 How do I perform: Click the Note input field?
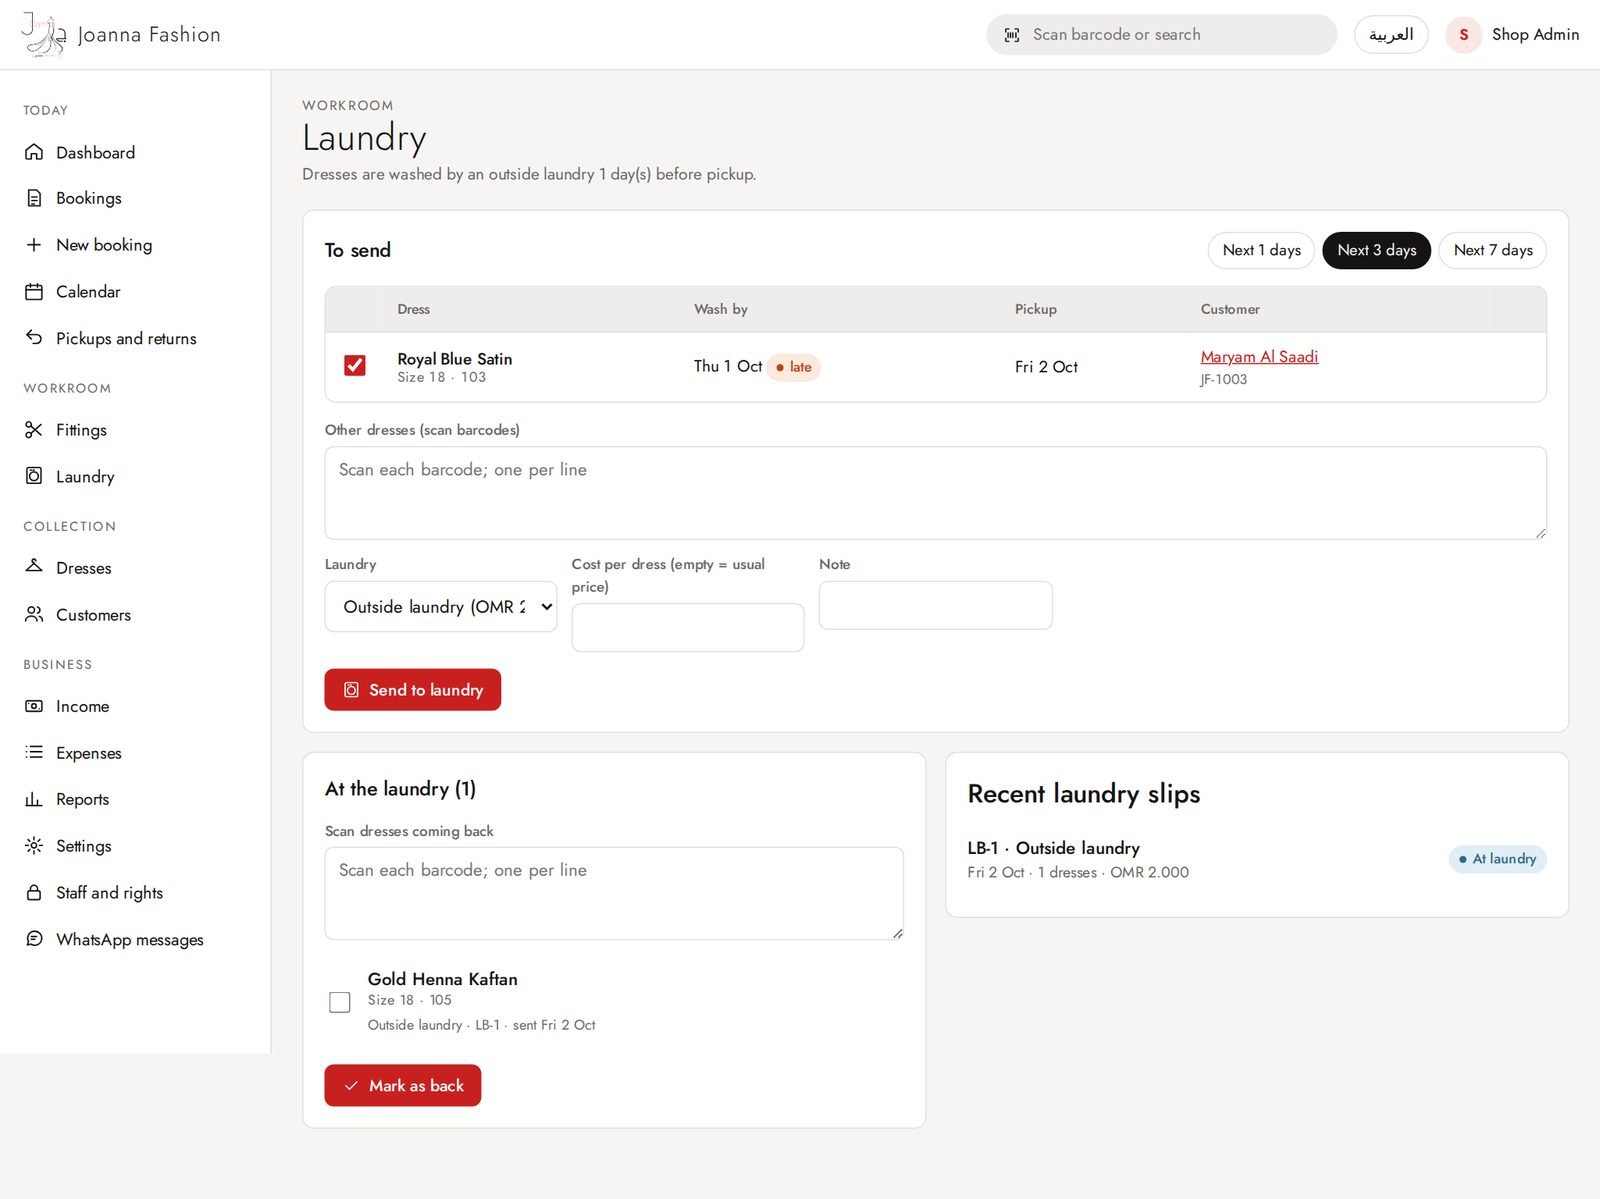[935, 606]
